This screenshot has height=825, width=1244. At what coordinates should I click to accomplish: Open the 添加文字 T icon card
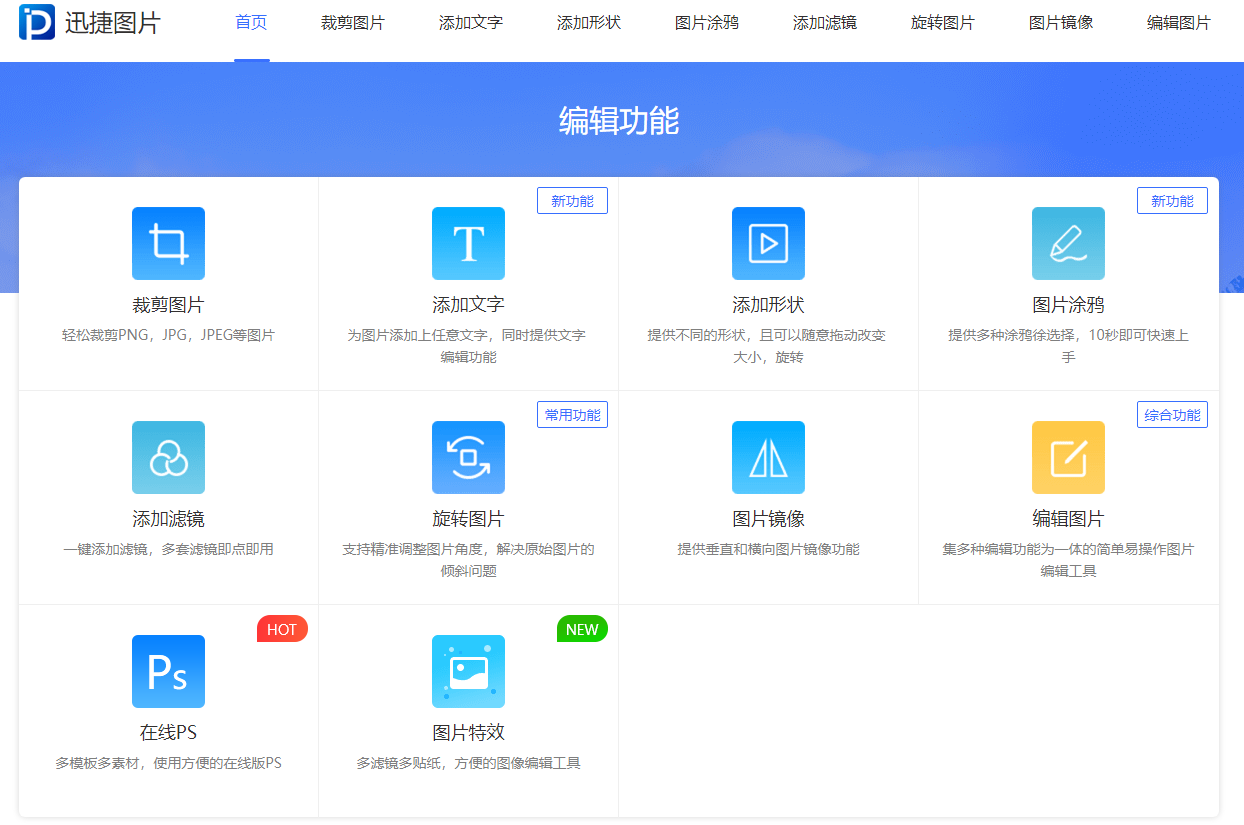pyautogui.click(x=468, y=243)
